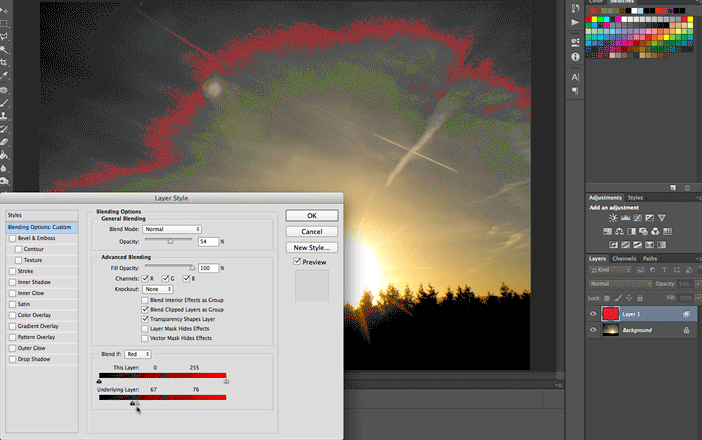Image resolution: width=702 pixels, height=440 pixels.
Task: Select the Clone Stamp tool
Action: pos(4,116)
